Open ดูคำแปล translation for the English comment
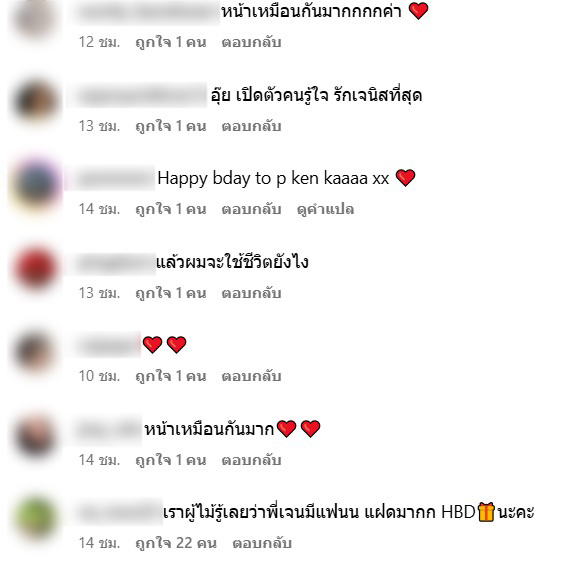 click(325, 209)
